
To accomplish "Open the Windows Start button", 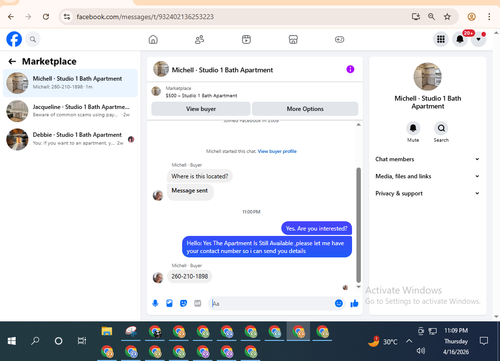I will [12, 341].
